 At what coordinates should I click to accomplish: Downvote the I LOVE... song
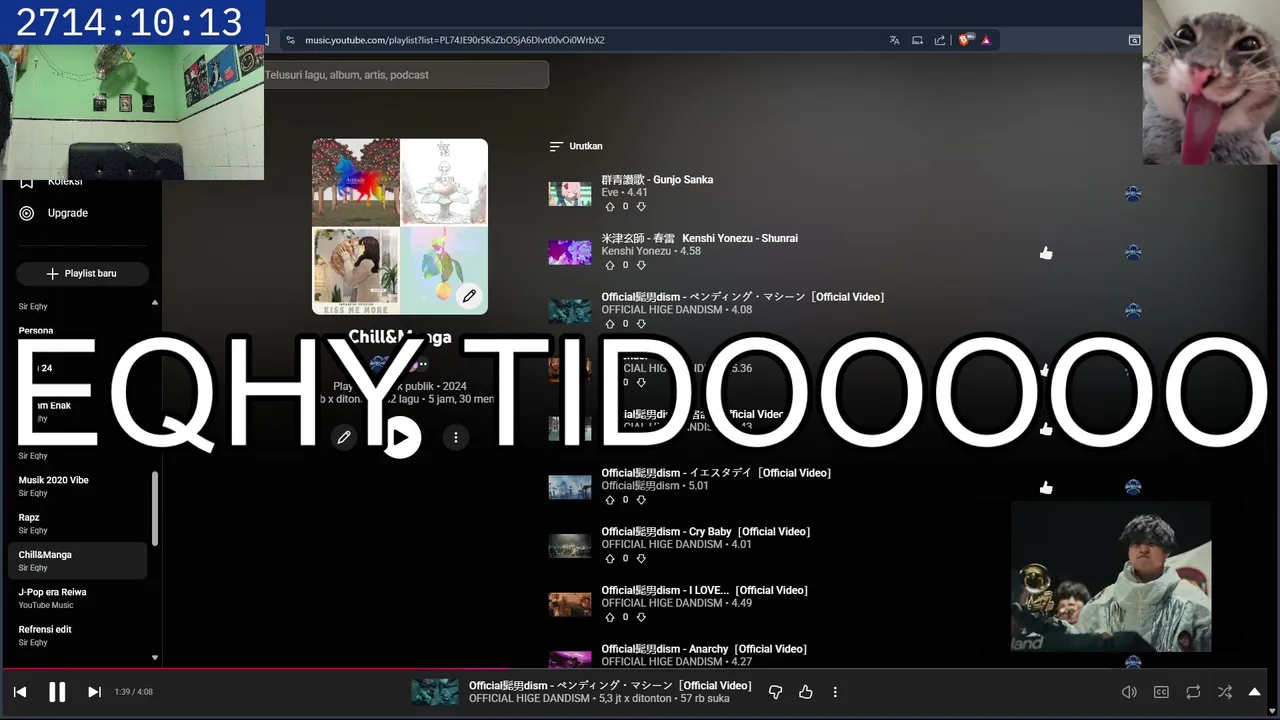[641, 617]
